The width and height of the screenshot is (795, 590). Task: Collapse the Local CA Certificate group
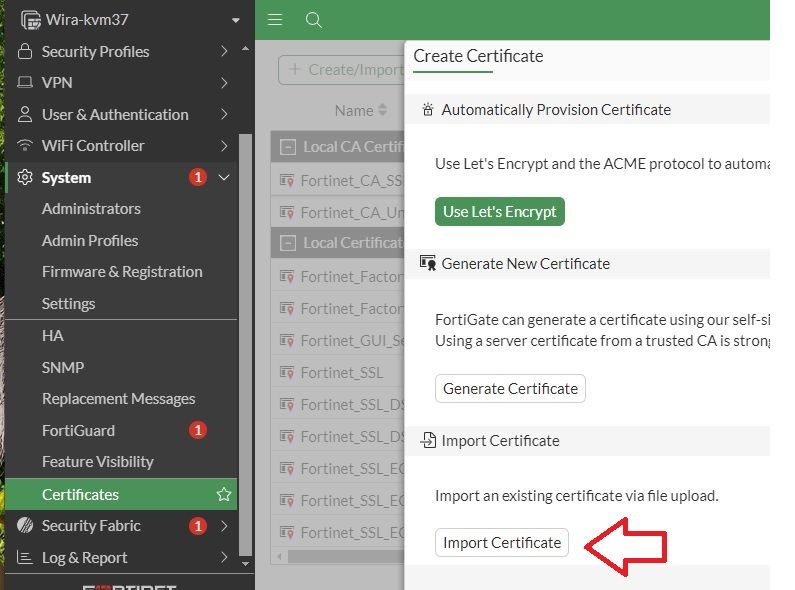coord(288,147)
